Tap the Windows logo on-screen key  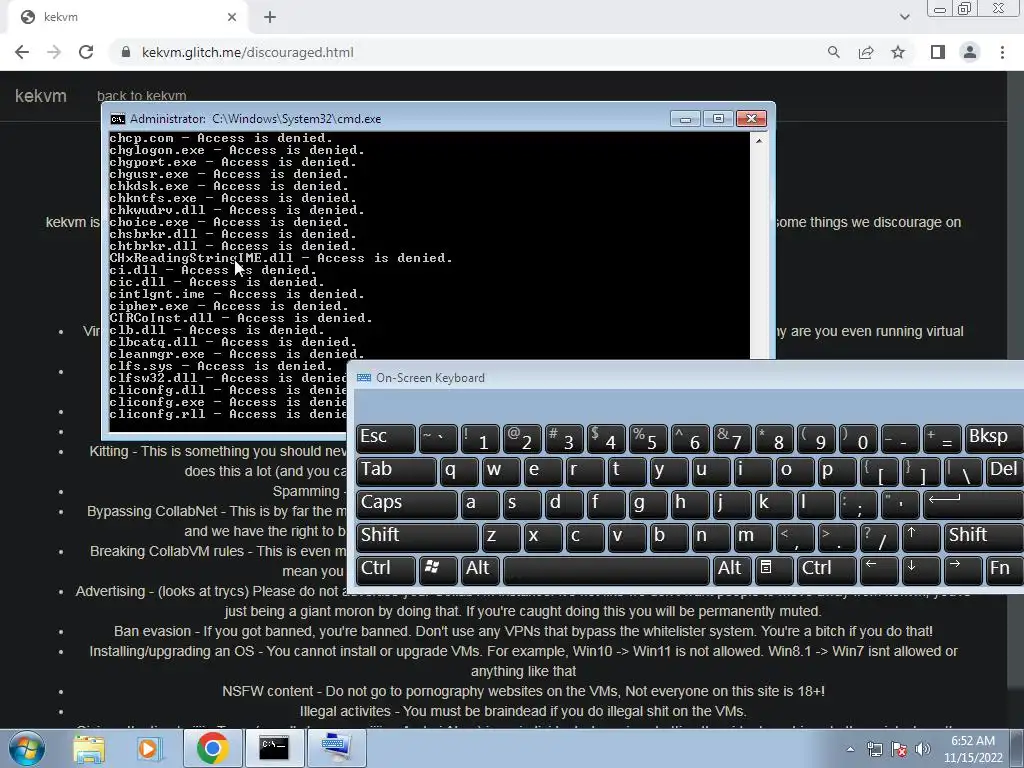(x=438, y=569)
